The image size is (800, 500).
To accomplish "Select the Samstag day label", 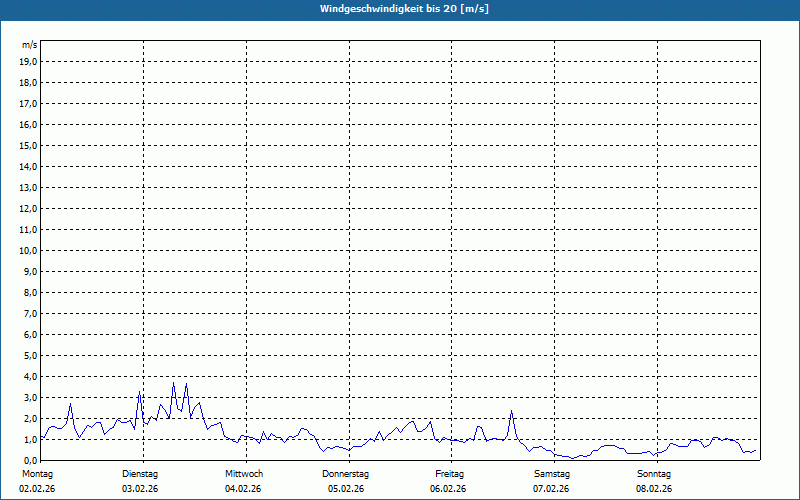I will (x=551, y=473).
